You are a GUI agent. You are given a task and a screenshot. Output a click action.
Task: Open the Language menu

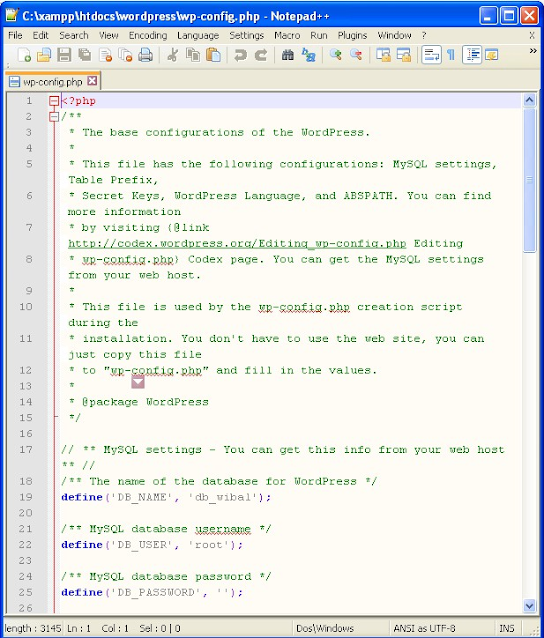198,35
